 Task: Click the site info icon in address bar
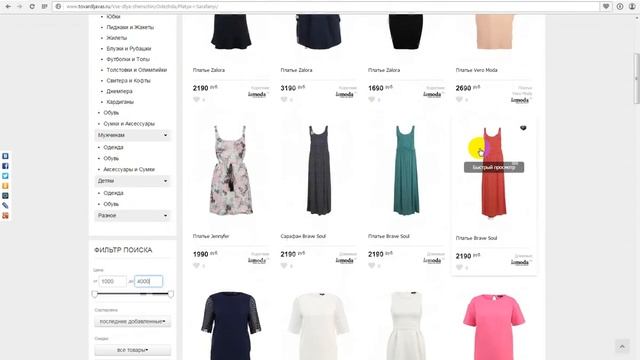click(58, 7)
